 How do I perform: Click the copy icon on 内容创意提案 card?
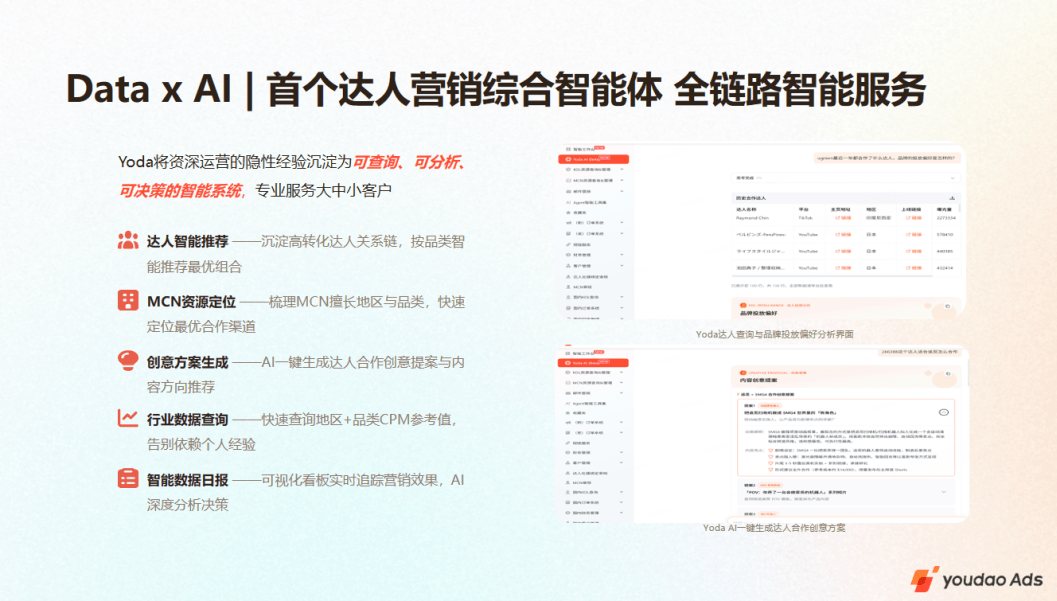(x=948, y=373)
